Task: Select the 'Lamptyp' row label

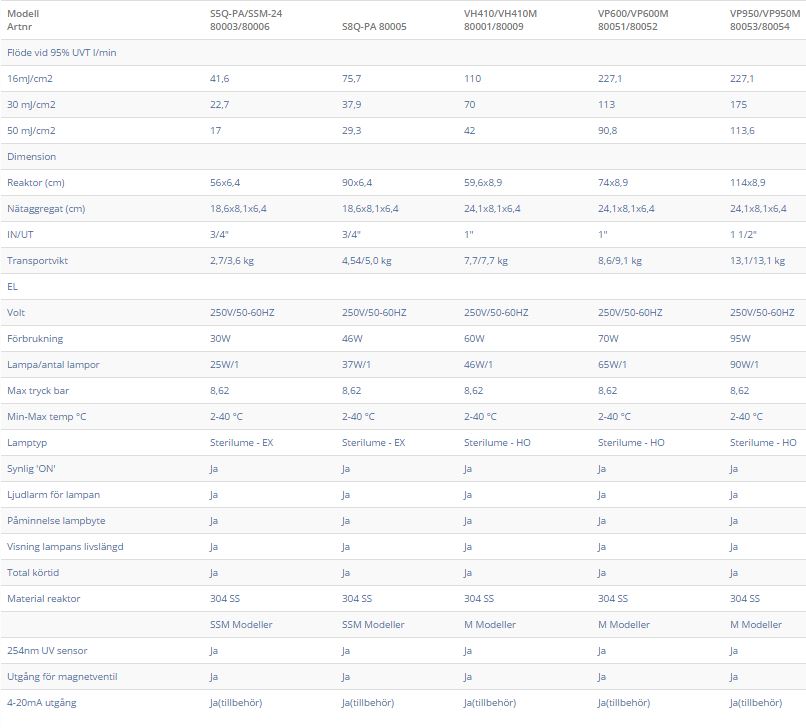Action: point(26,442)
